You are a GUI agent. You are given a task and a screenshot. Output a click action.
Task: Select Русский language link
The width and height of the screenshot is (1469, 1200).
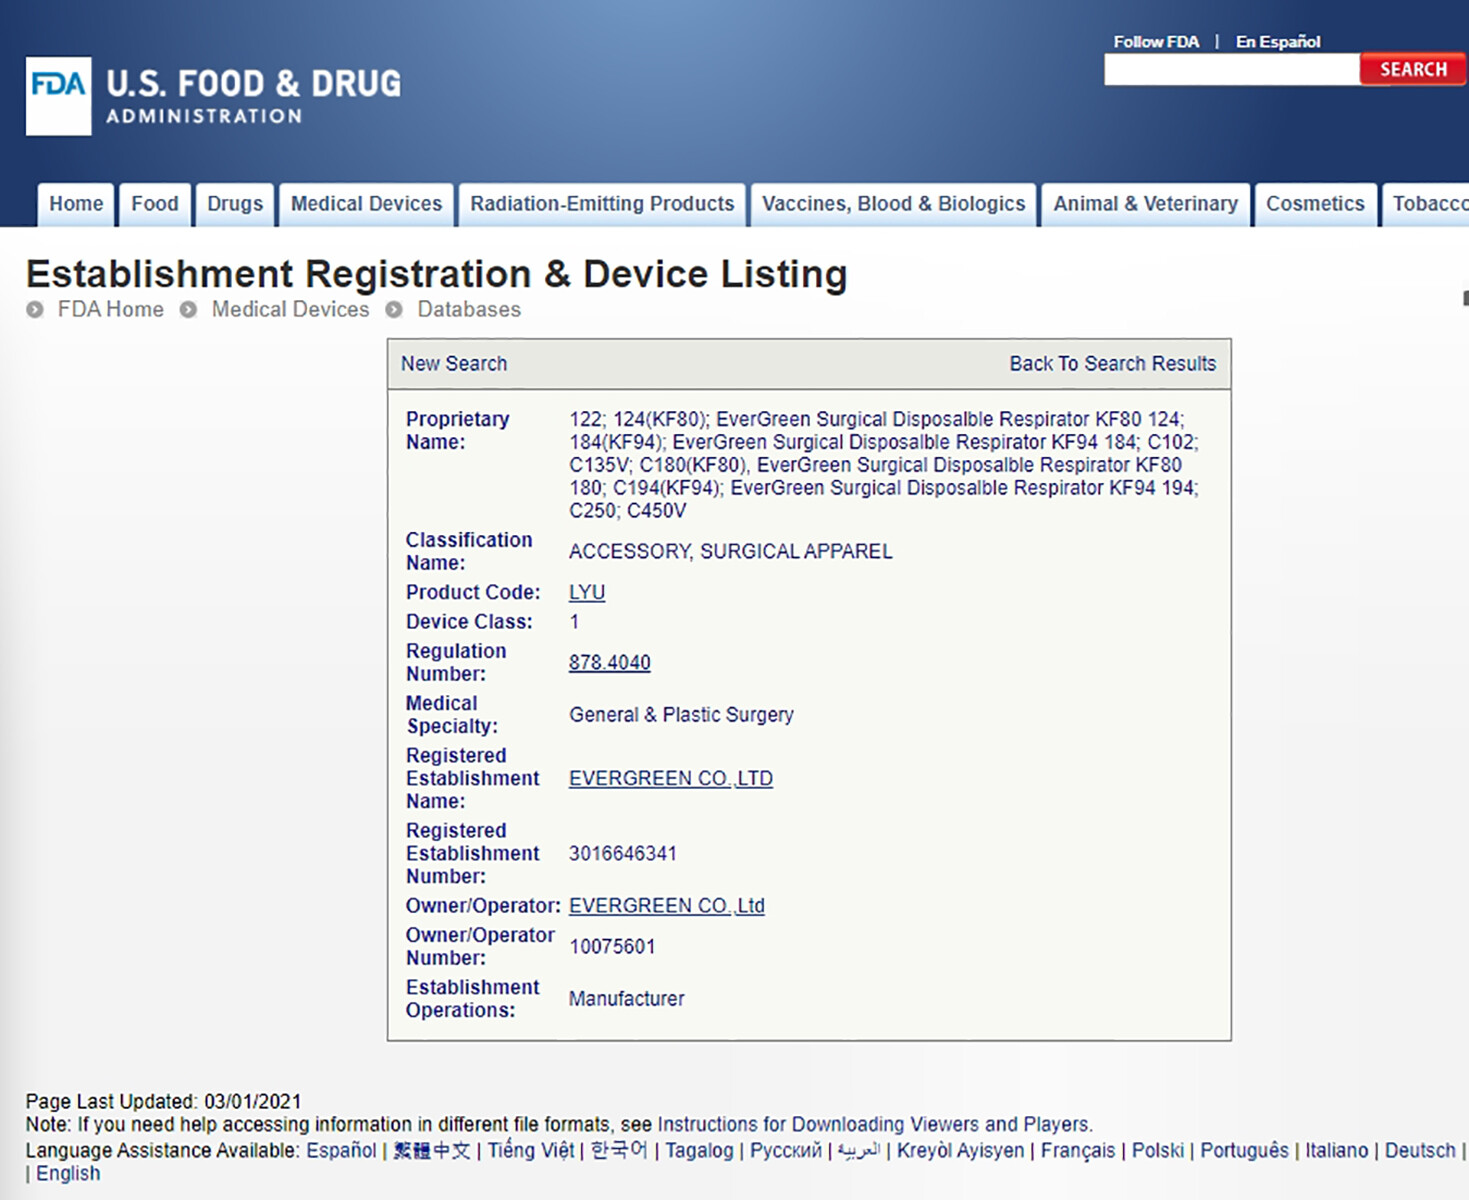click(786, 1151)
